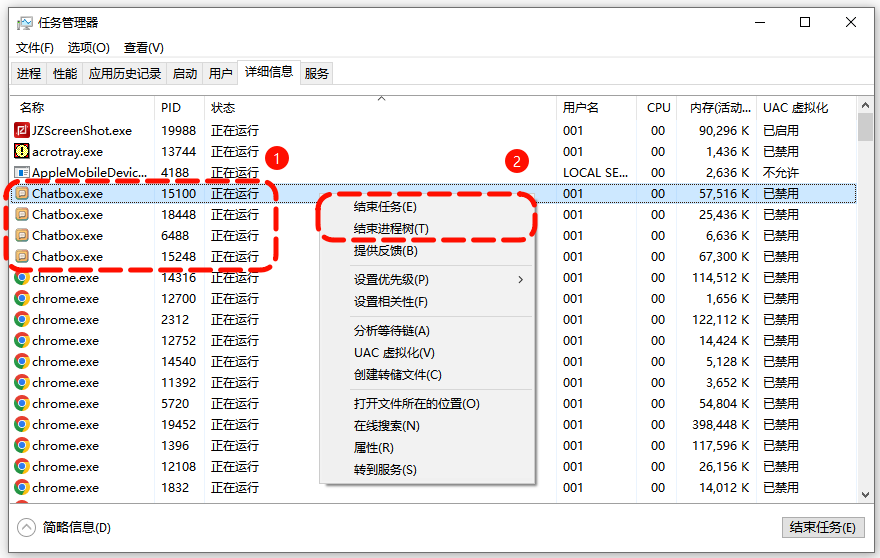
Task: Sort by the CPU column header
Action: [657, 108]
